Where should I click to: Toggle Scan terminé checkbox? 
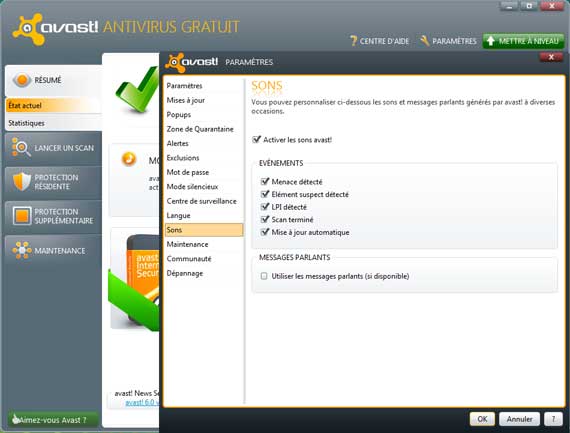click(265, 219)
